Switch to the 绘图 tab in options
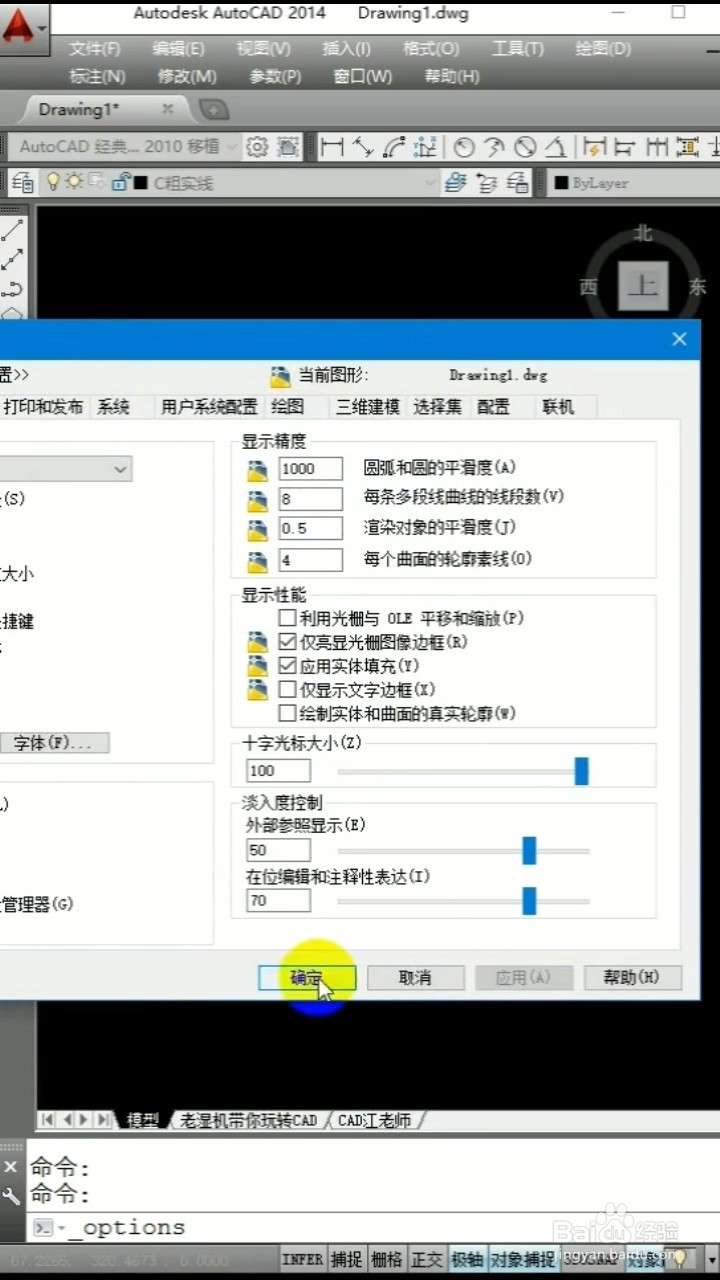Viewport: 720px width, 1280px height. [287, 406]
